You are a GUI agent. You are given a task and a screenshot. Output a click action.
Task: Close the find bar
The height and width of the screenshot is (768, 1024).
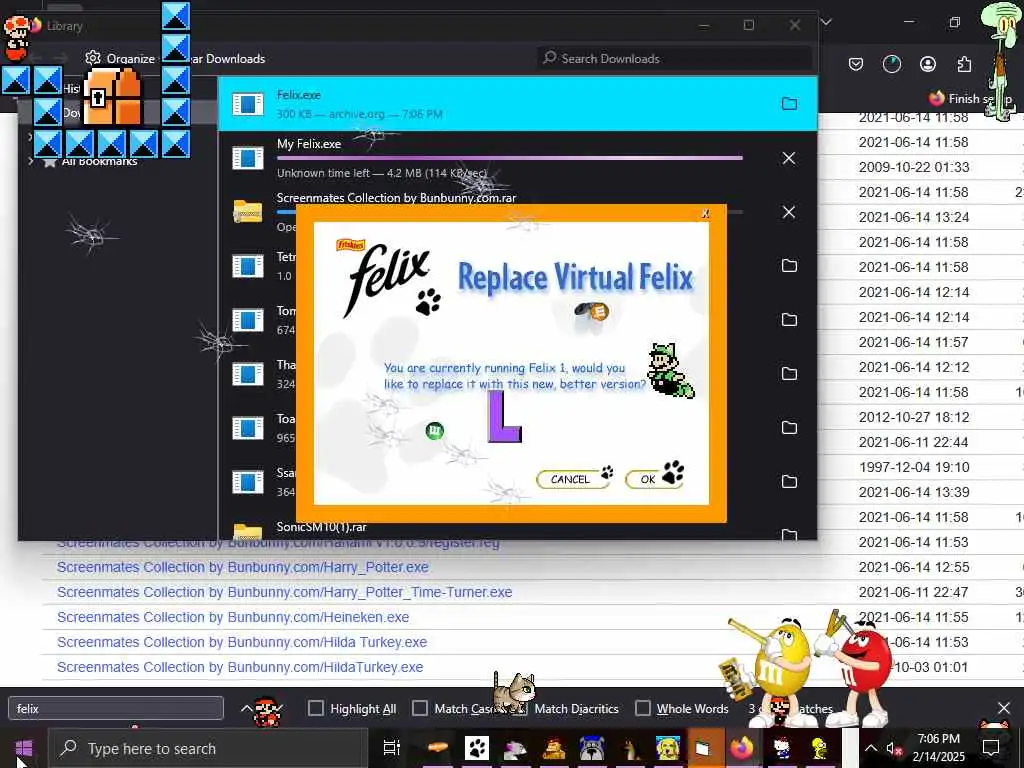[1004, 708]
